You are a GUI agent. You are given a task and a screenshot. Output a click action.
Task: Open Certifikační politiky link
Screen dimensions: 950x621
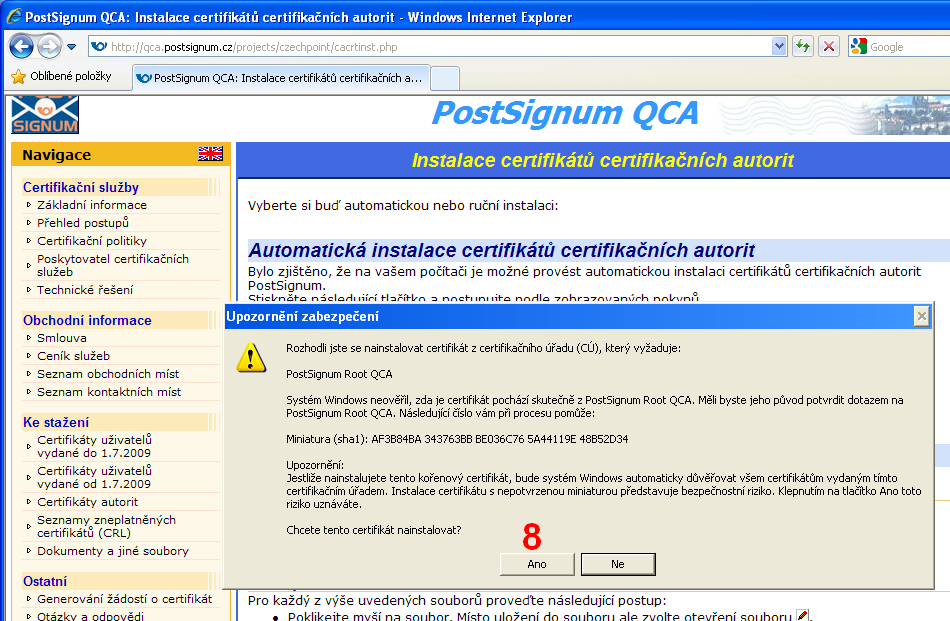pos(91,241)
